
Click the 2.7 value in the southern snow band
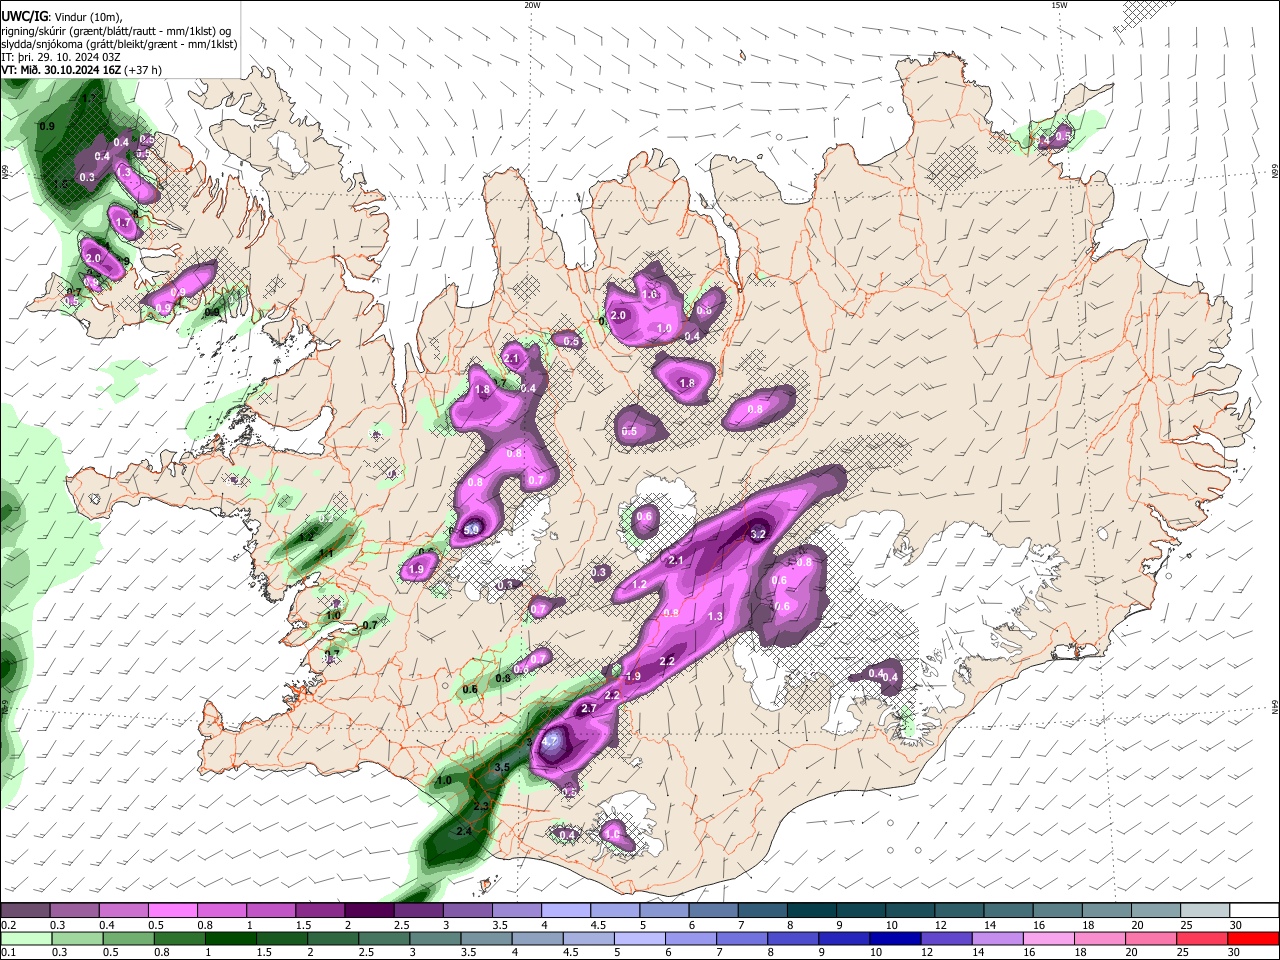click(x=589, y=708)
